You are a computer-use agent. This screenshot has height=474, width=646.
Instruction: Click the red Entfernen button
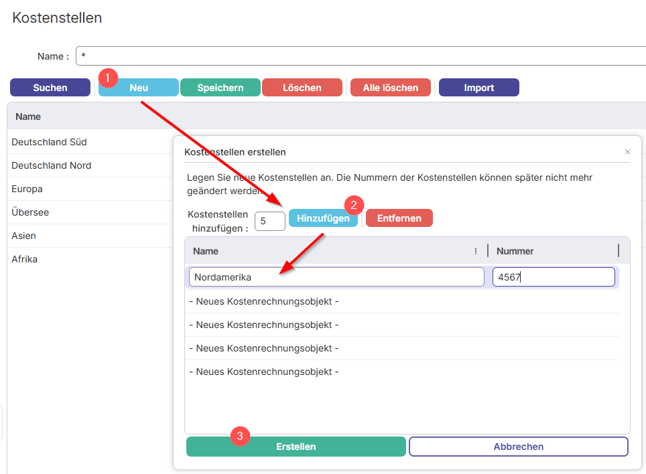click(x=399, y=218)
